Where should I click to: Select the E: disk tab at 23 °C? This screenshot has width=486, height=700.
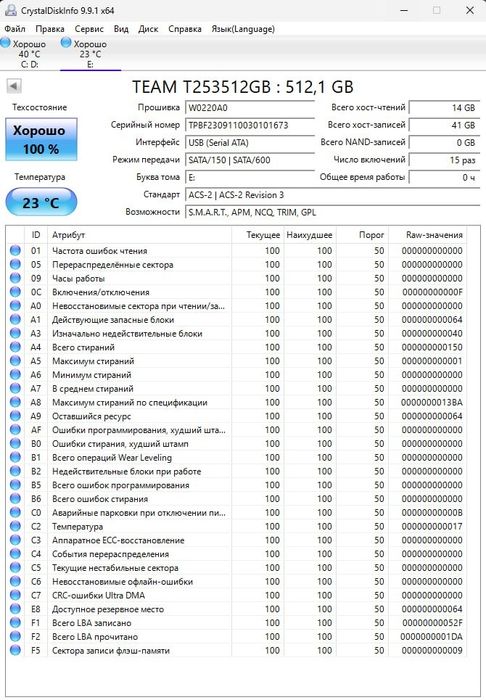click(90, 54)
